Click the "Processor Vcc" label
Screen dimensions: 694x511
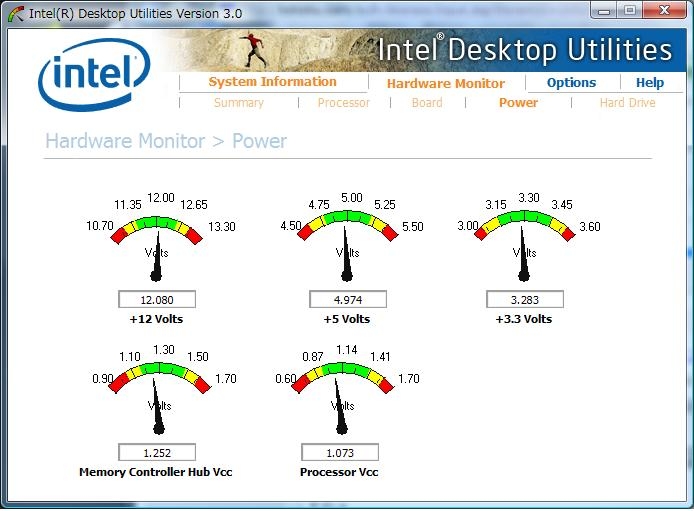point(339,472)
